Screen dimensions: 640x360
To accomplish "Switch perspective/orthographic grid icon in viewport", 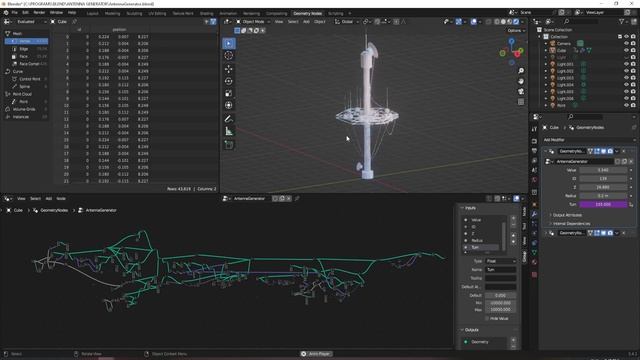I will point(521,102).
